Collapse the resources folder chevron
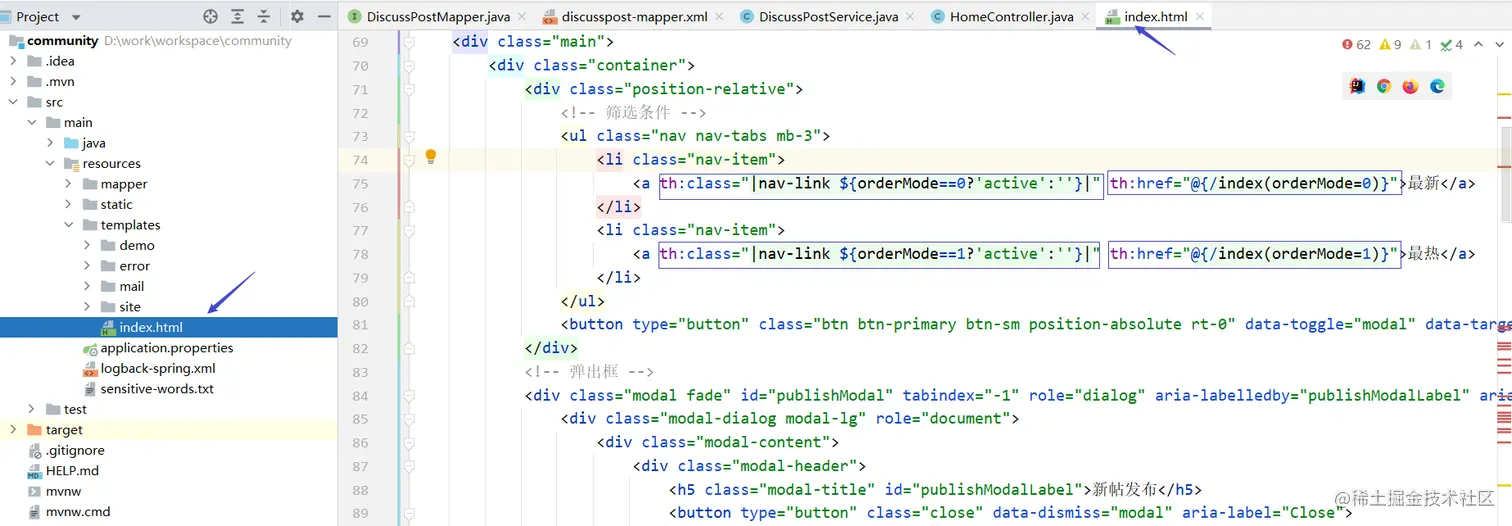 (x=50, y=164)
